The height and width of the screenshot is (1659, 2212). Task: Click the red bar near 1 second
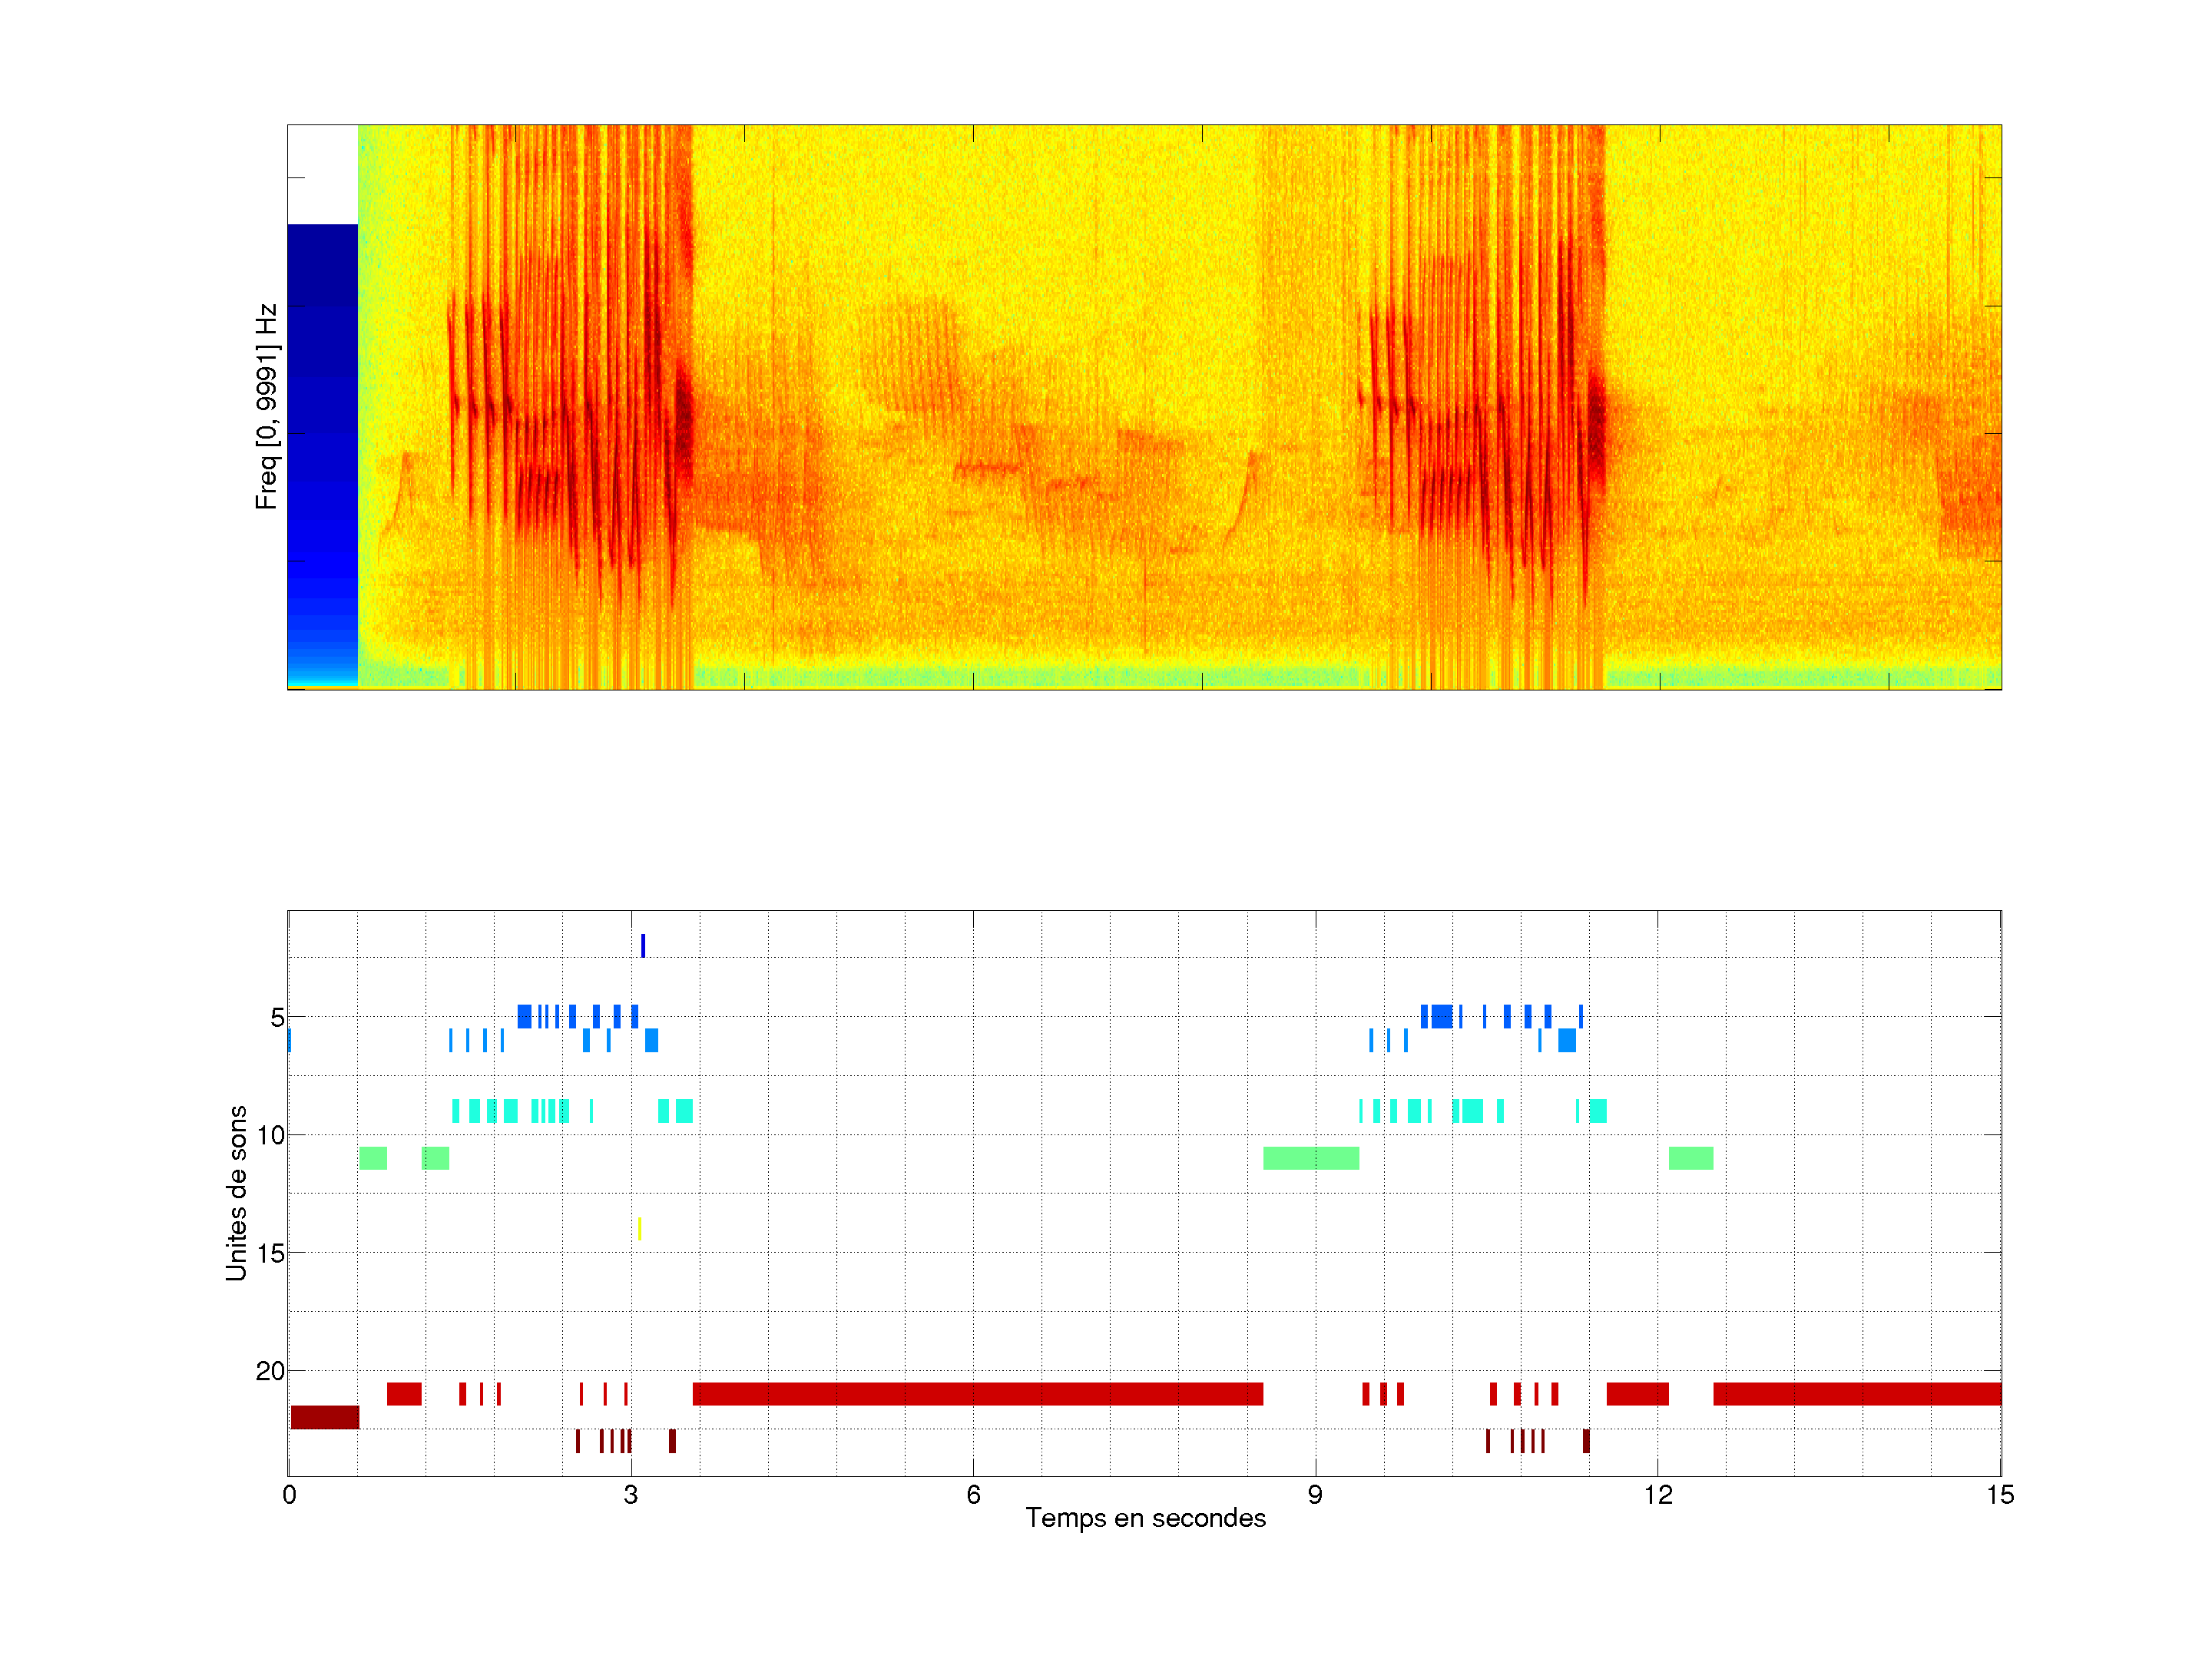point(404,1393)
